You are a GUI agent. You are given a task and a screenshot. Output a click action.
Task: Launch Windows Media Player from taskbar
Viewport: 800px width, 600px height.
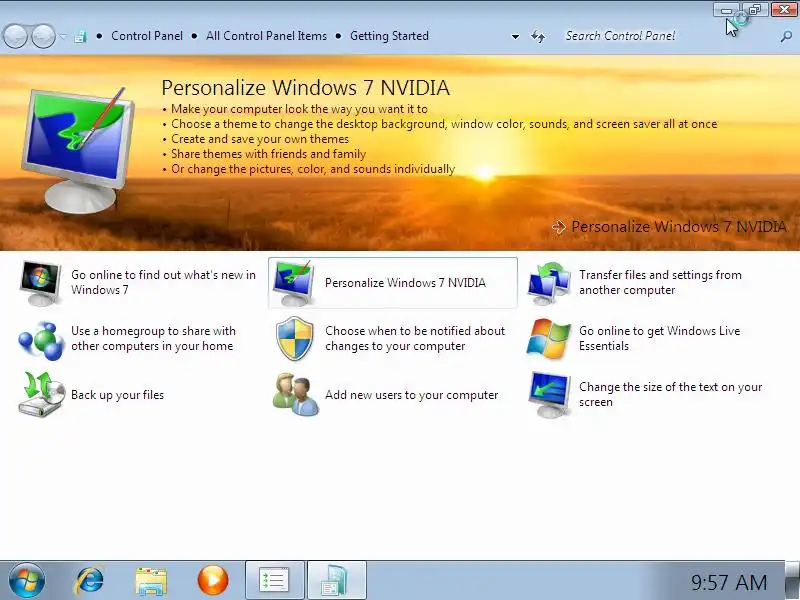(x=213, y=580)
